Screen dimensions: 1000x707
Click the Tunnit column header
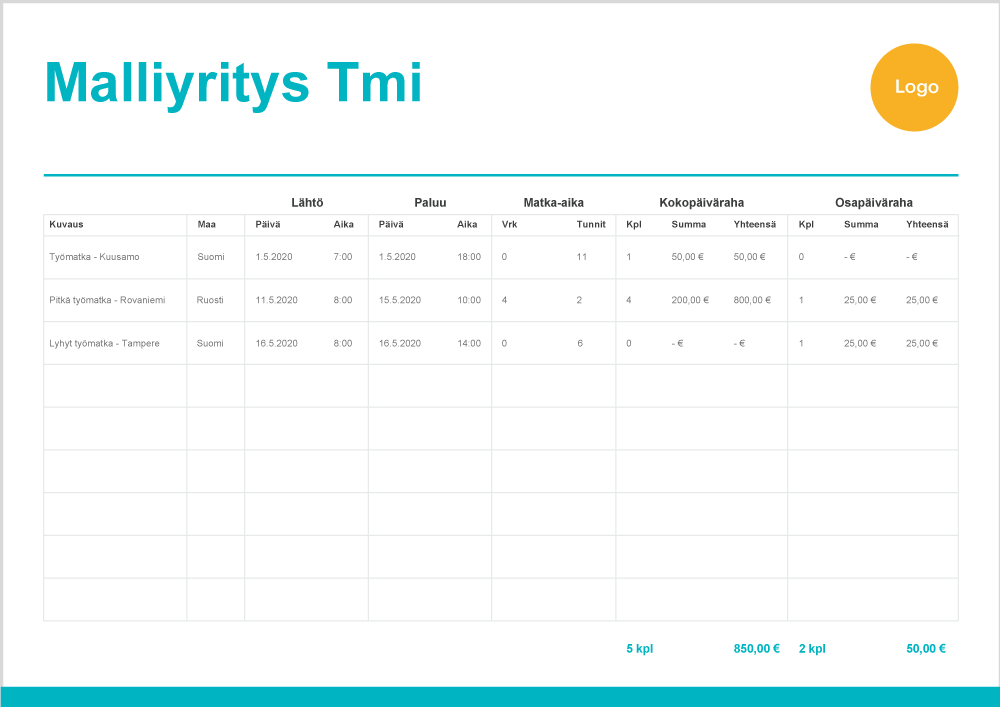[591, 224]
